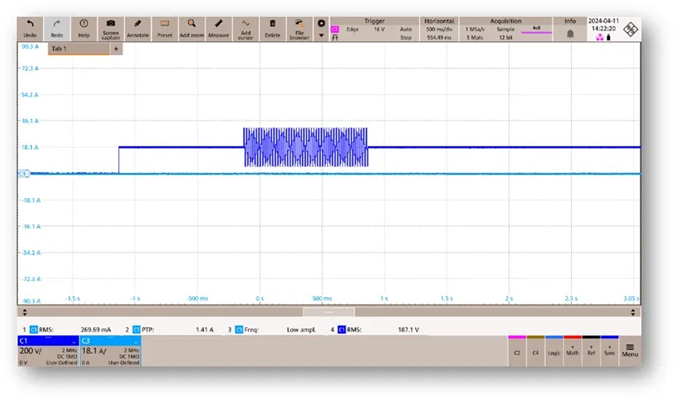This screenshot has height=400, width=675.
Task: Click the Redo arrow icon
Action: coord(57,27)
